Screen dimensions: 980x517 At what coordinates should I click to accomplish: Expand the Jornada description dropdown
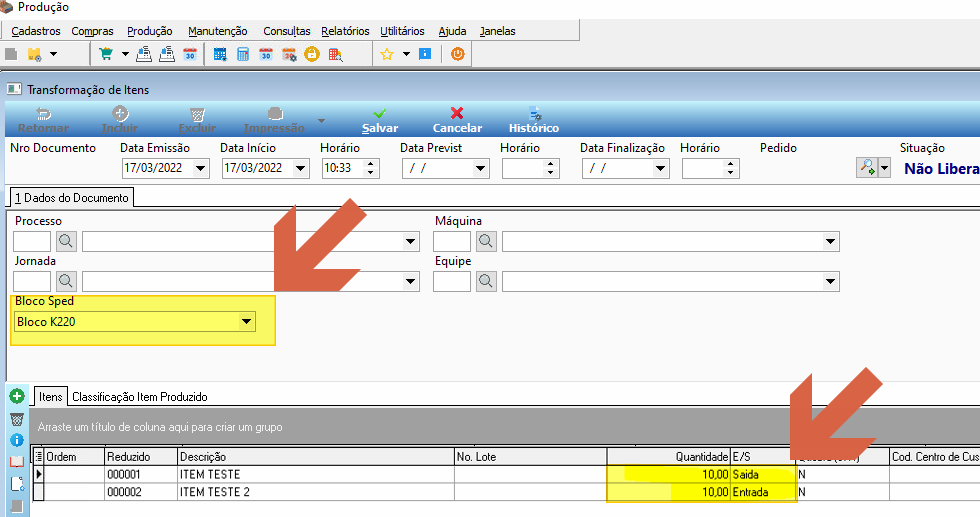pos(411,281)
